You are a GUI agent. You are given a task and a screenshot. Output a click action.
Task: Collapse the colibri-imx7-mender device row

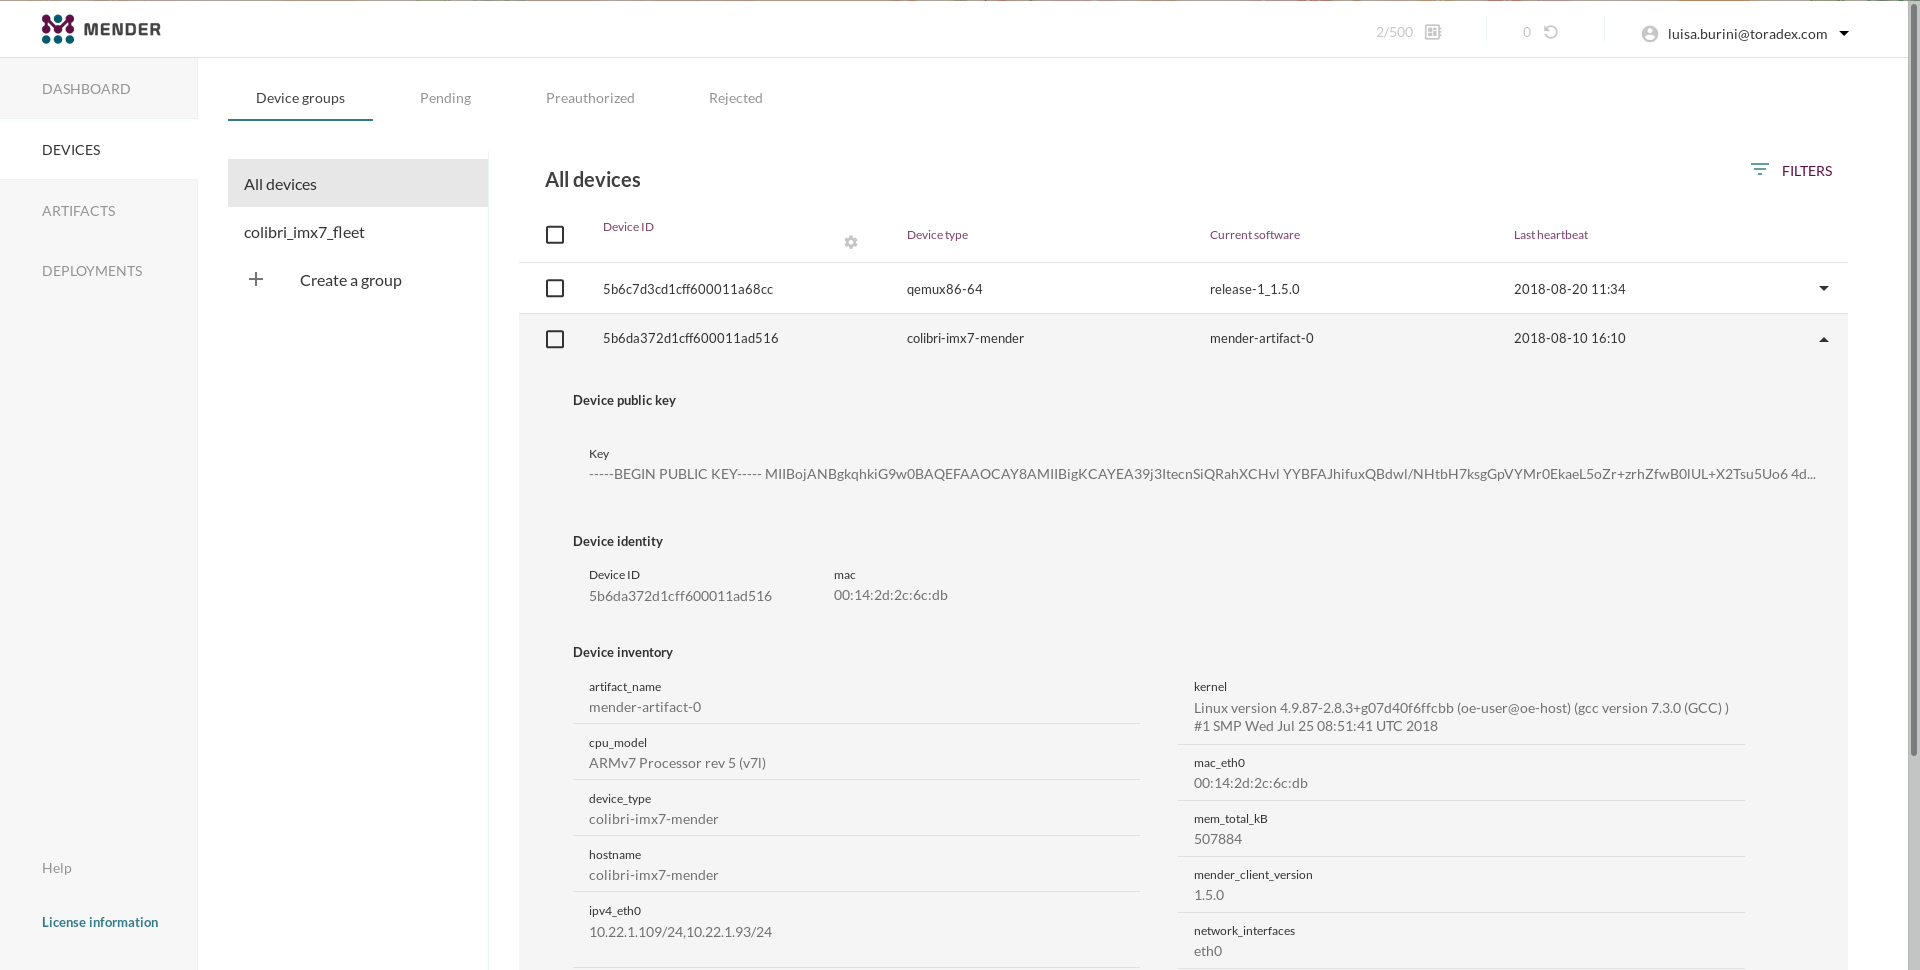(x=1824, y=339)
